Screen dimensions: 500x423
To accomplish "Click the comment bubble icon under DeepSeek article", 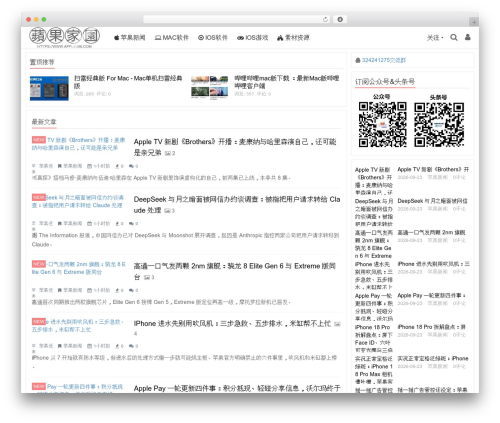I will (x=131, y=223).
